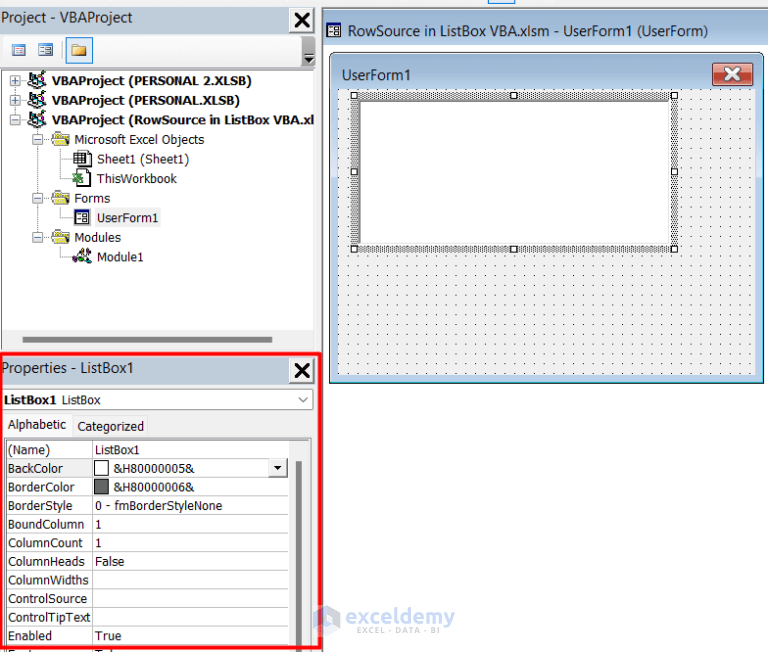This screenshot has width=768, height=652.
Task: Click the UserForm1 caption title
Action: (376, 75)
